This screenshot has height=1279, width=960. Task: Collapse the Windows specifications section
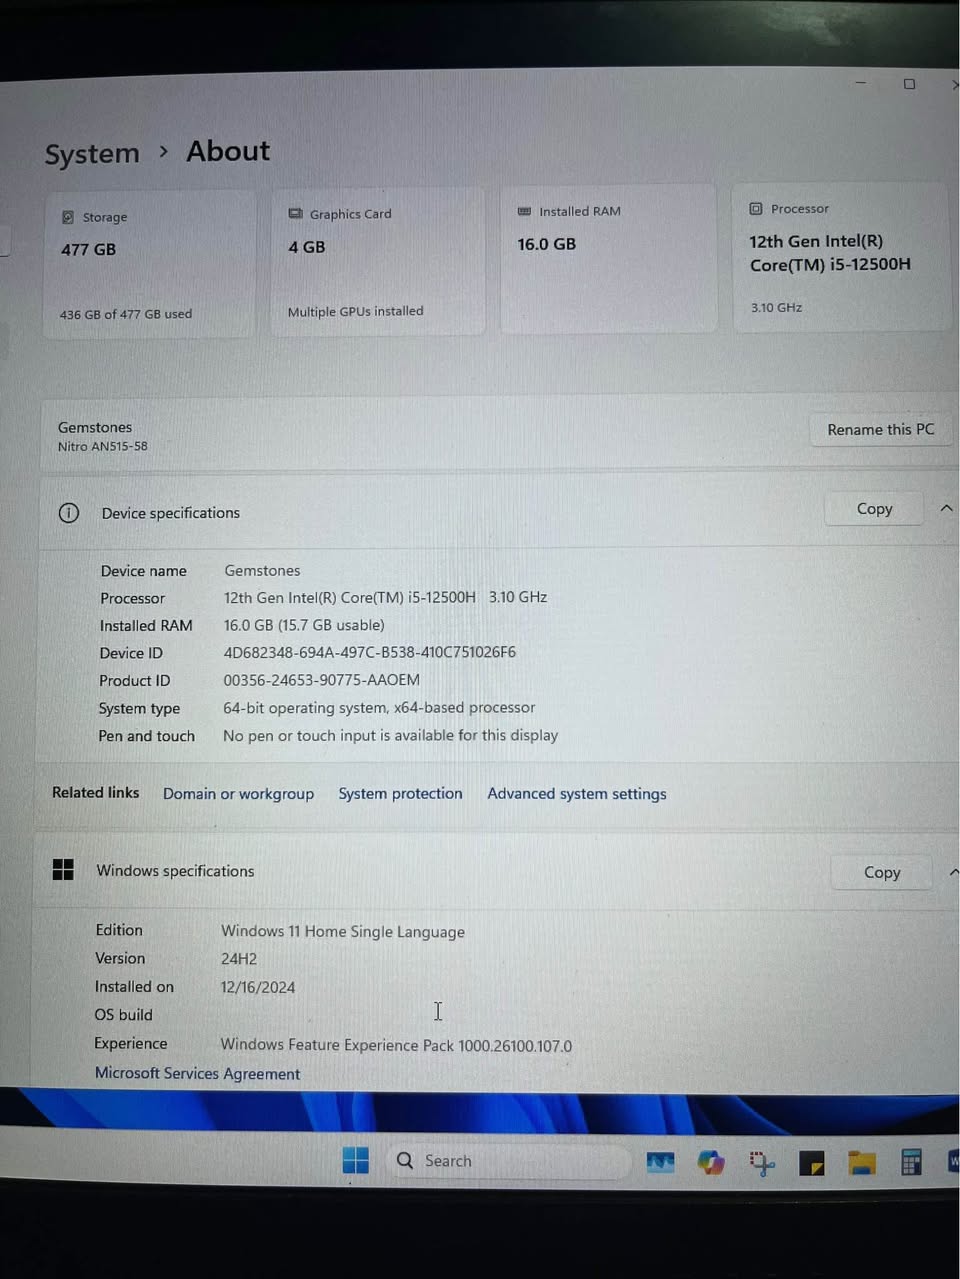click(x=953, y=872)
